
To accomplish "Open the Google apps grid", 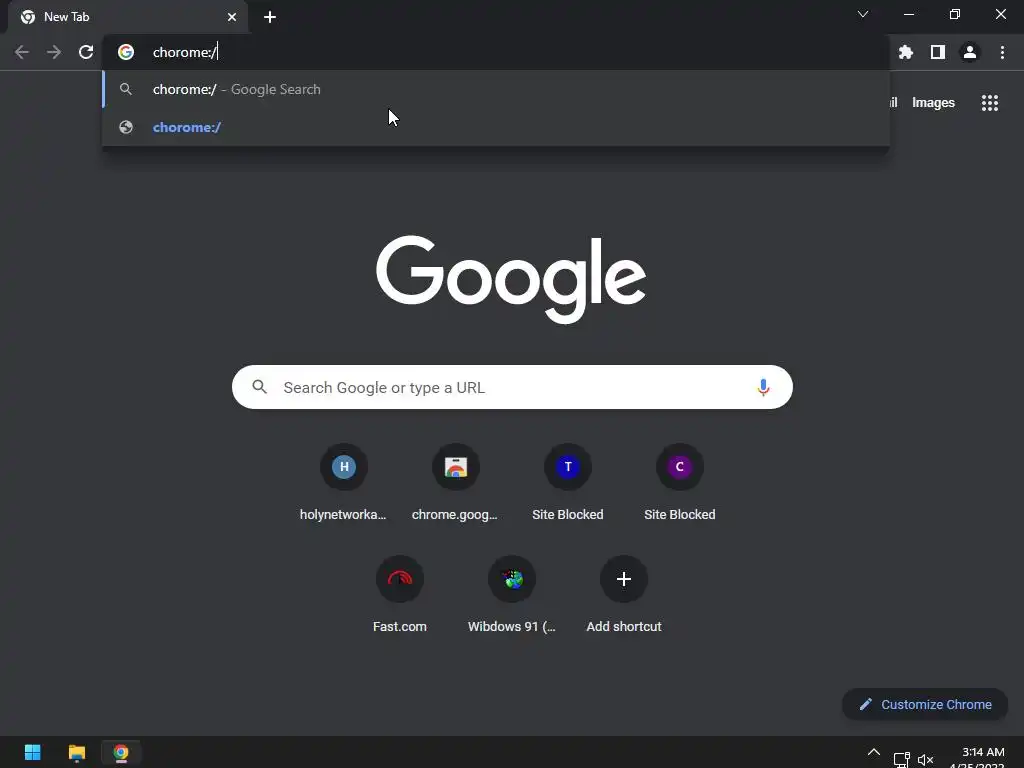I will [x=990, y=103].
